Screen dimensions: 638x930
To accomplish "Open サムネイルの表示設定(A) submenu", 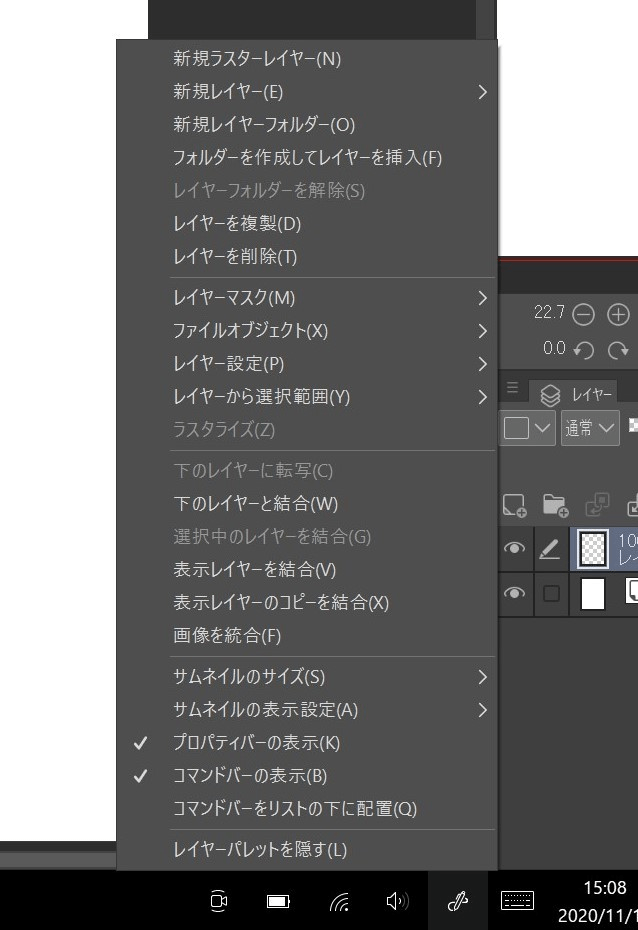I will (x=307, y=710).
